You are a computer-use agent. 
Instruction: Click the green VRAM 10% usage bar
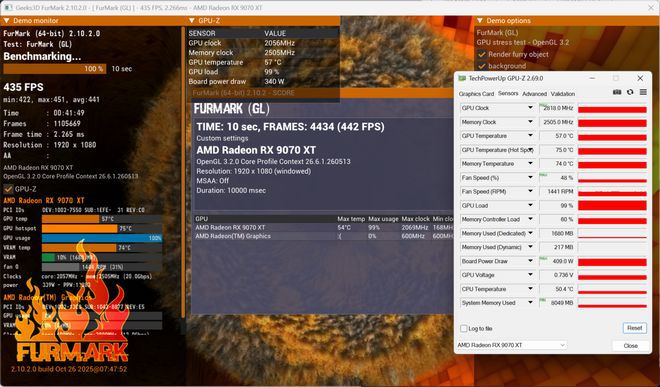(48, 257)
